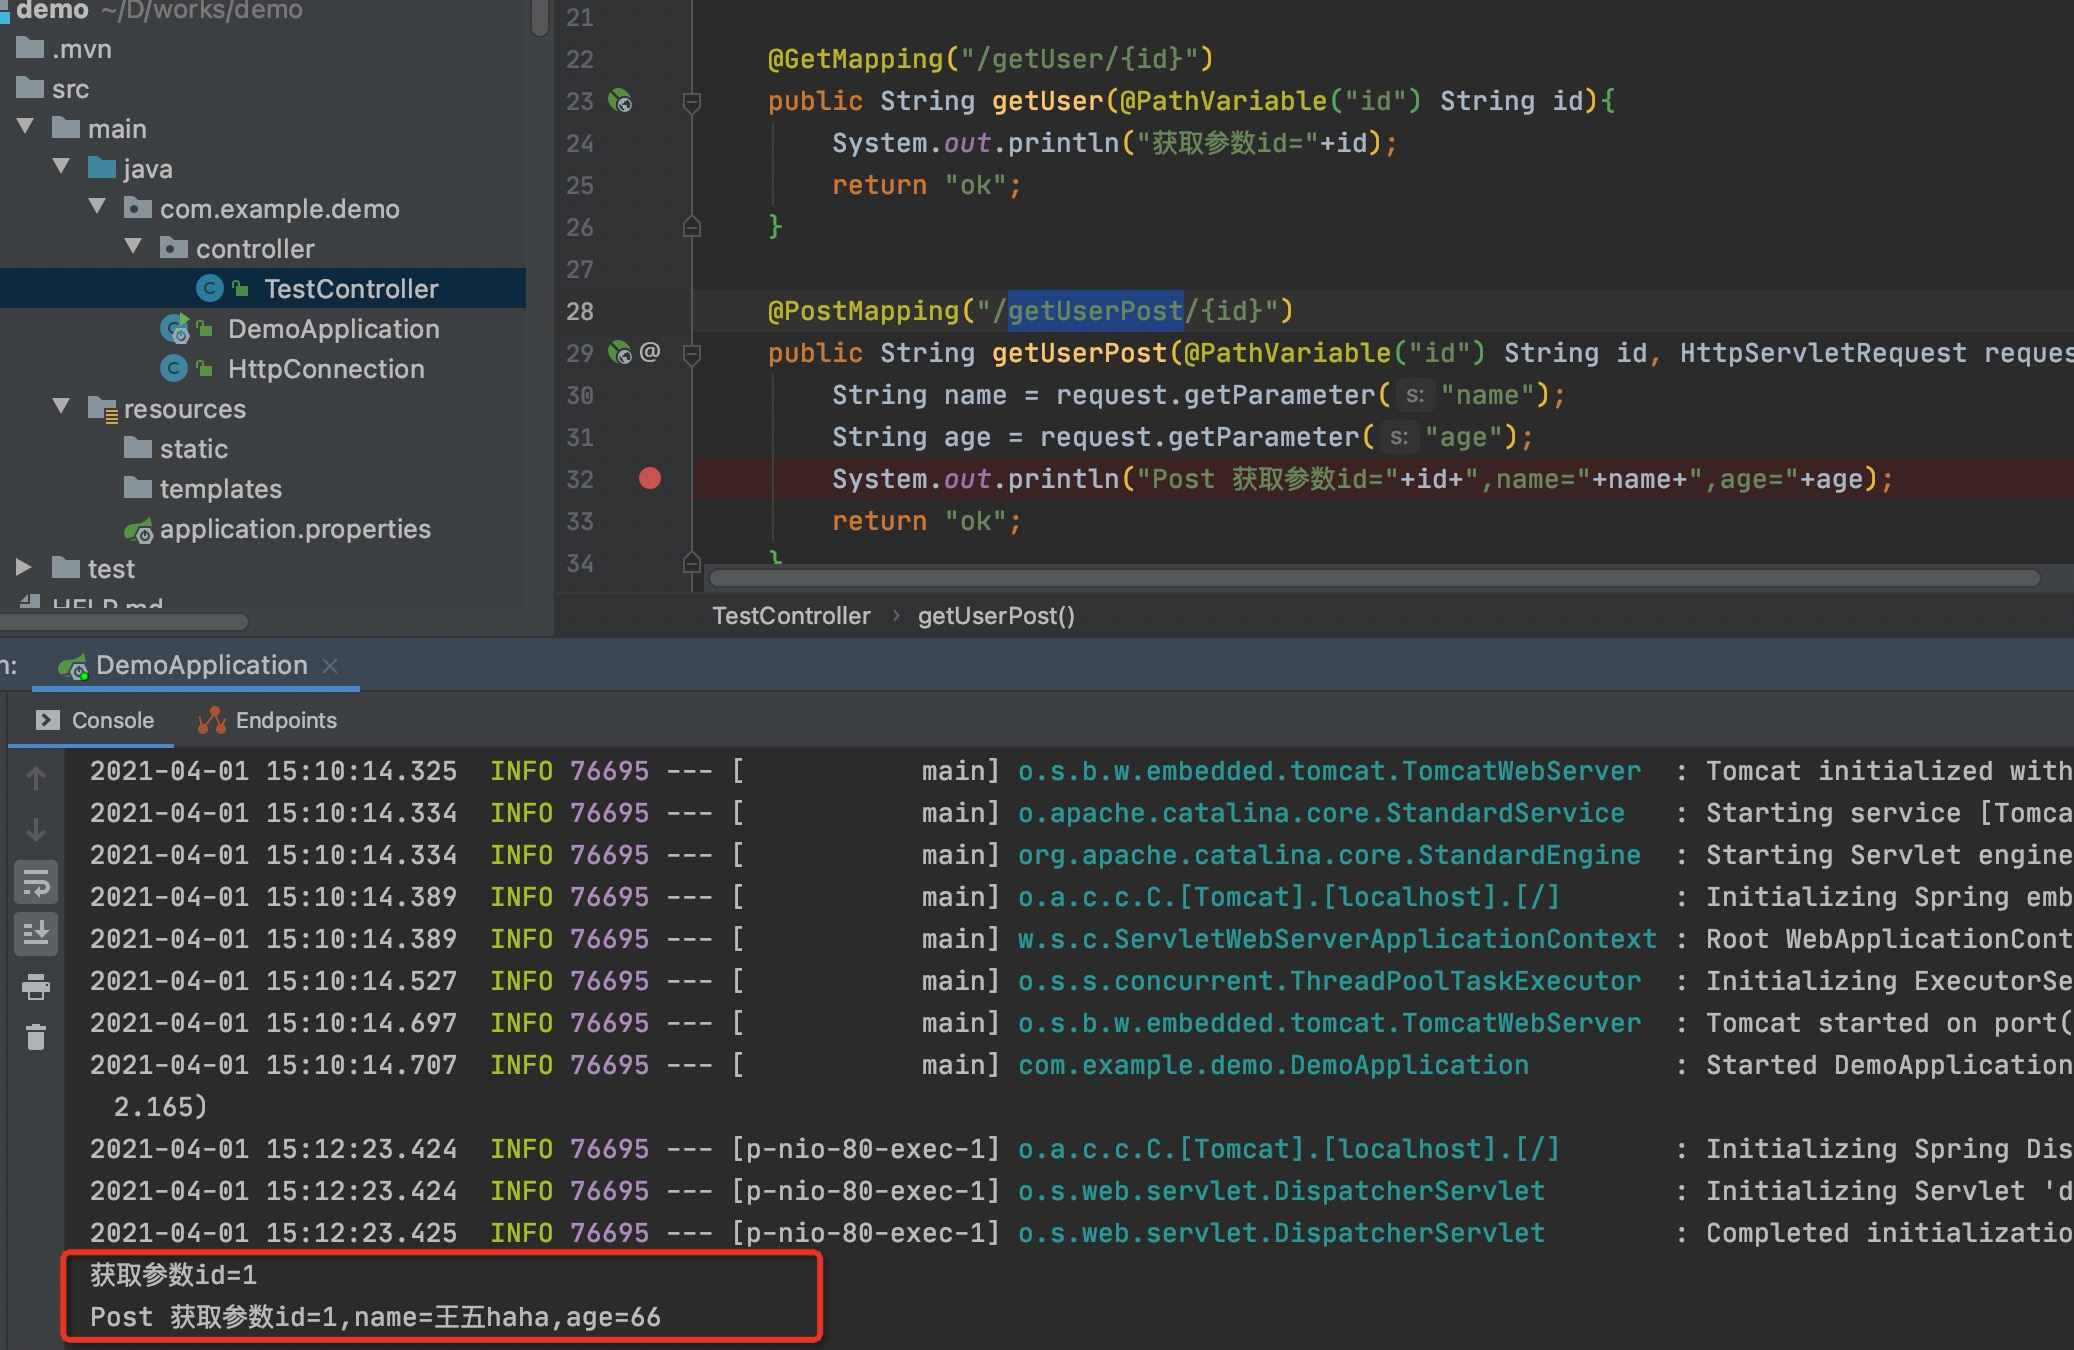Viewport: 2074px width, 1350px height.
Task: Click the @ annotation gutter icon on line 29
Action: 650,352
